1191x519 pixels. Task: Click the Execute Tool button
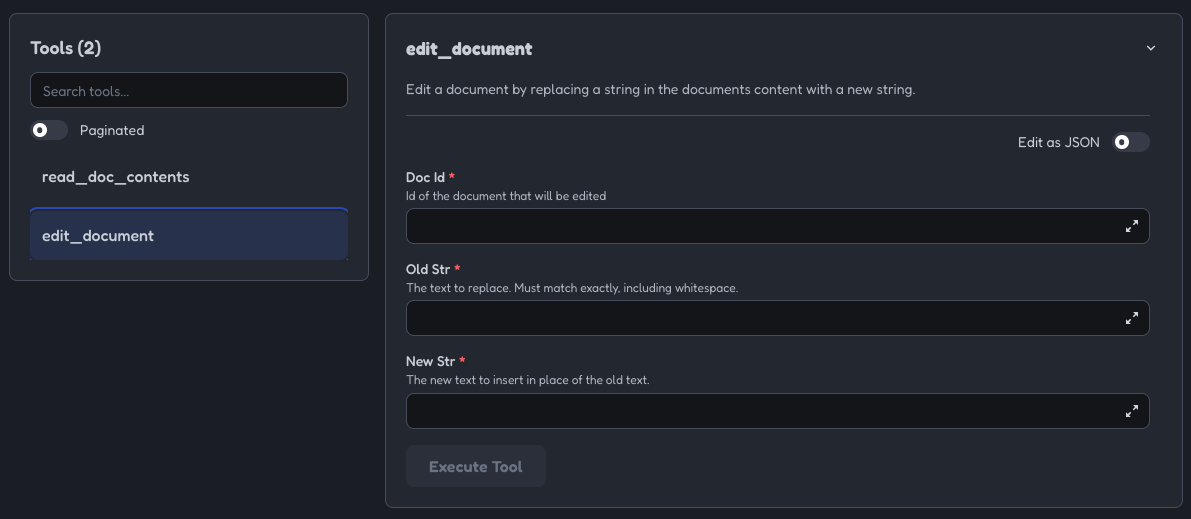pyautogui.click(x=475, y=466)
